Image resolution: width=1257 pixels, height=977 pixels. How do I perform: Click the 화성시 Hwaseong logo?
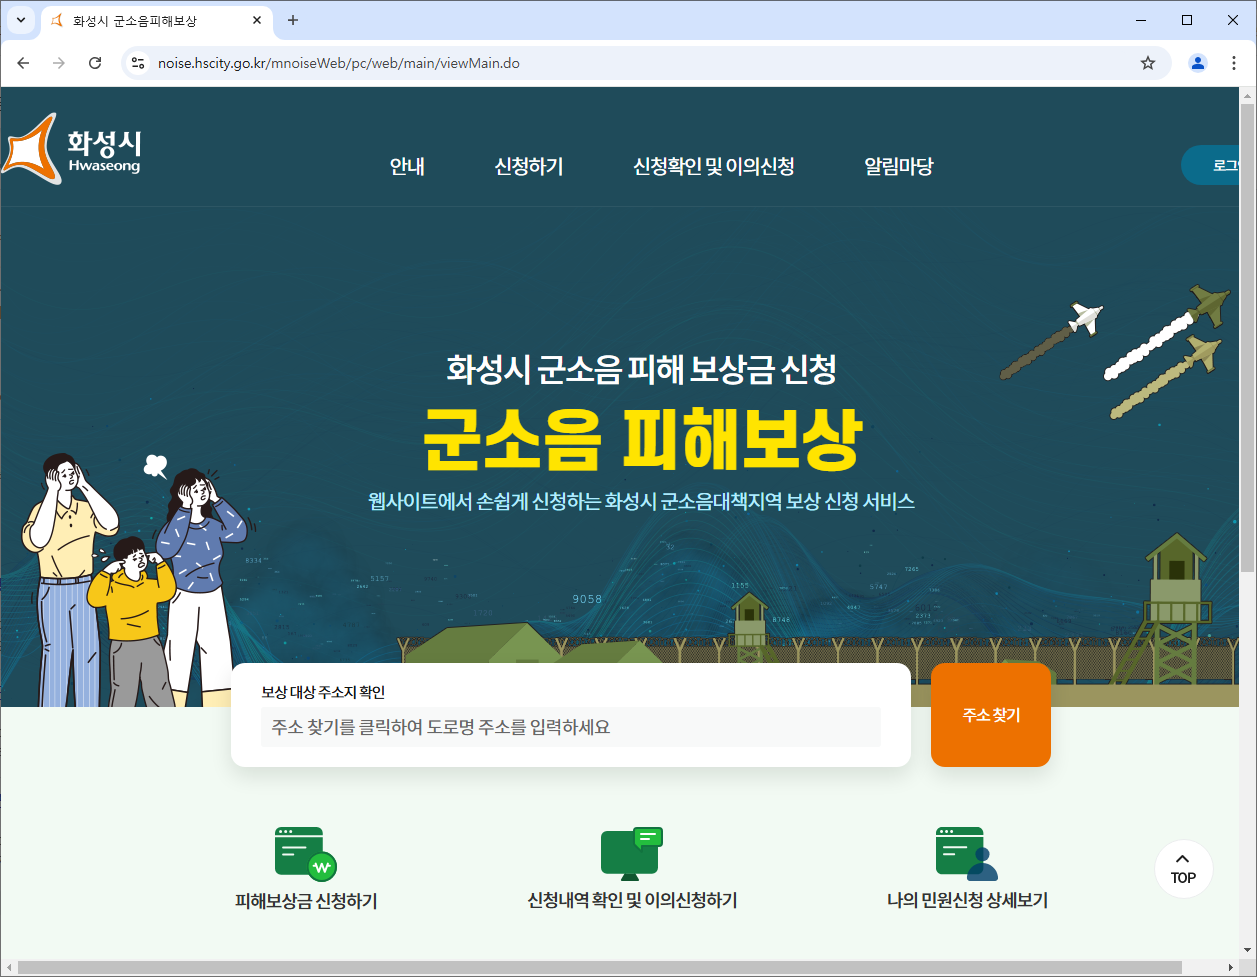[x=75, y=146]
